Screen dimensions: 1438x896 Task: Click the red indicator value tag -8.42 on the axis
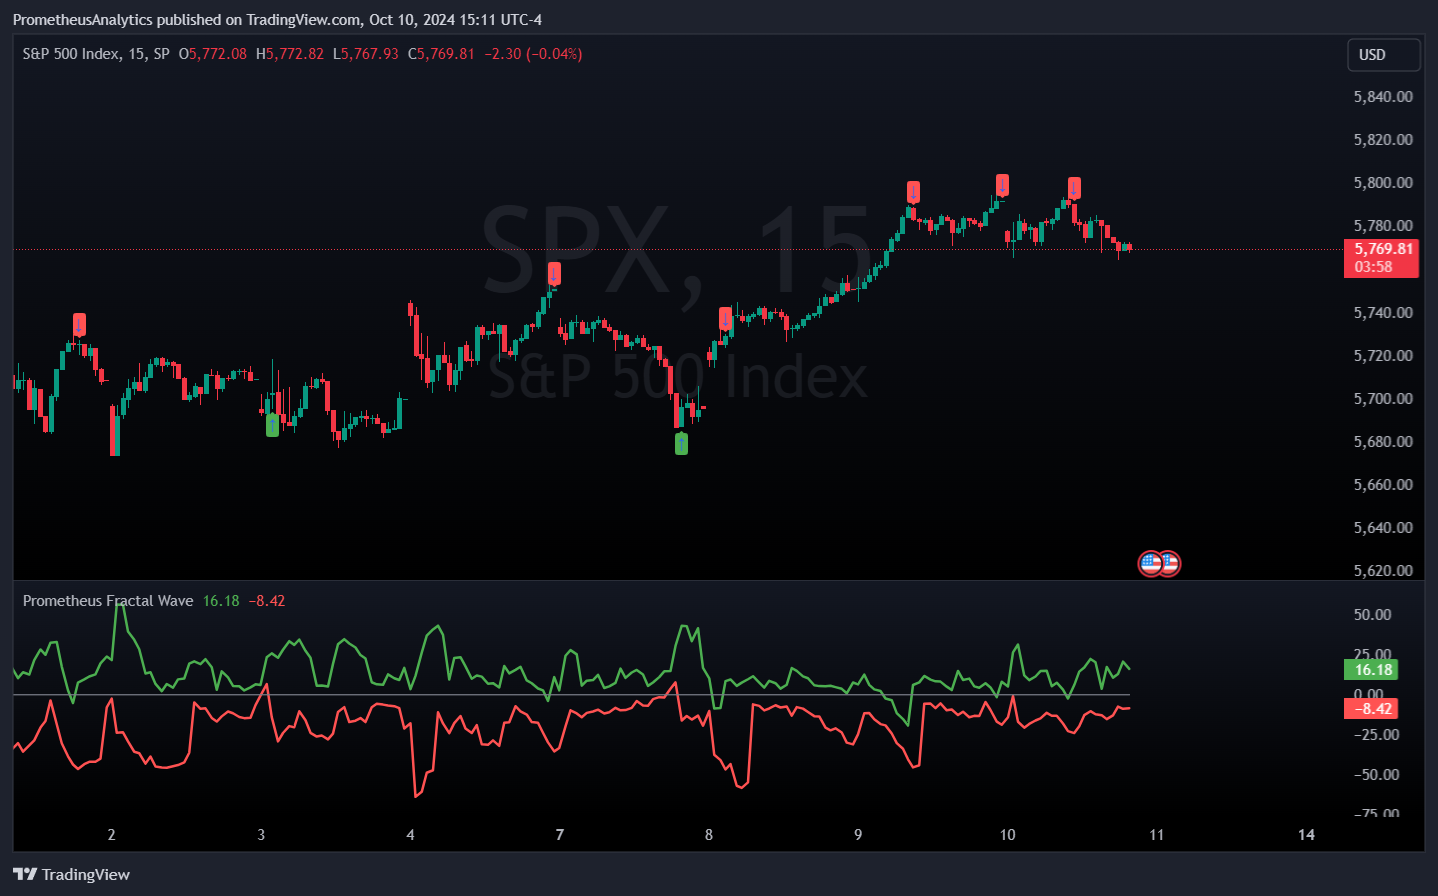tap(1372, 709)
